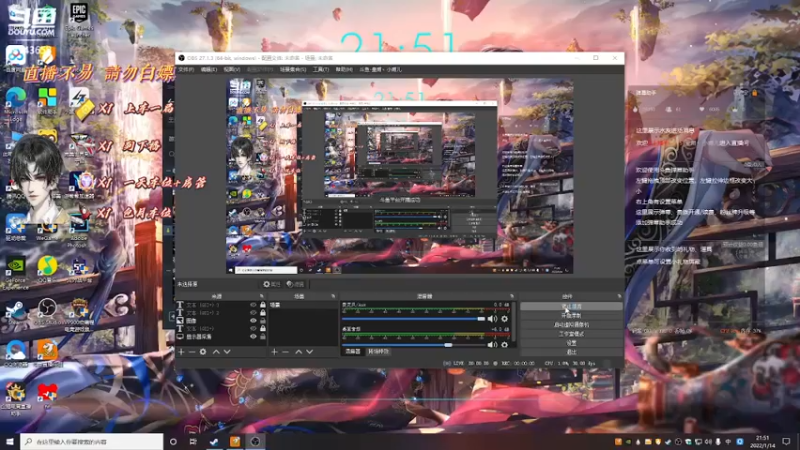Adjust the 麦克风/Aux volume slider
Image resolution: width=800 pixels, height=450 pixels.
(x=414, y=319)
